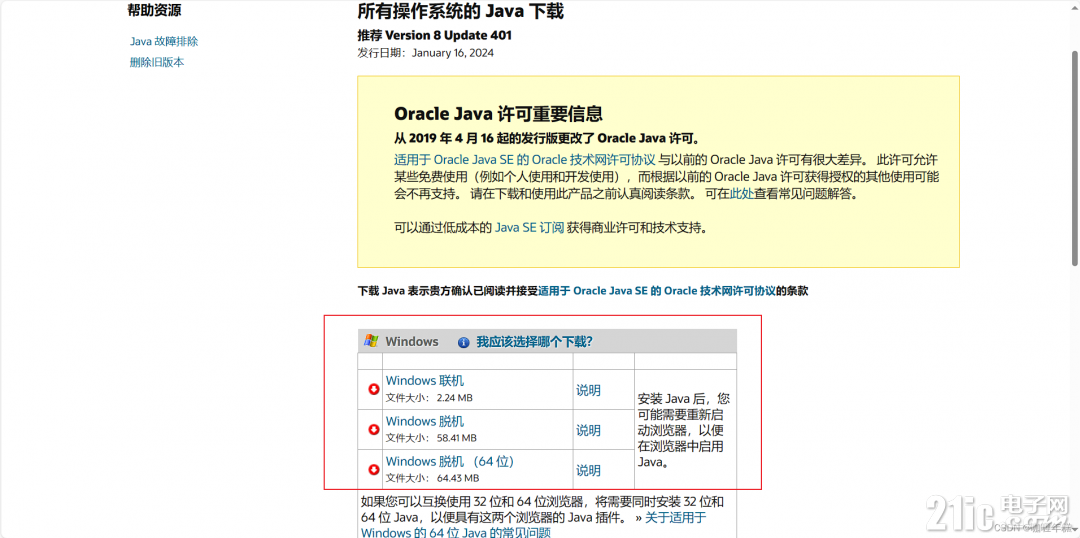Click the blue info icon next to 我应该选择哪个下载
Image resolution: width=1080 pixels, height=538 pixels.
click(x=464, y=342)
